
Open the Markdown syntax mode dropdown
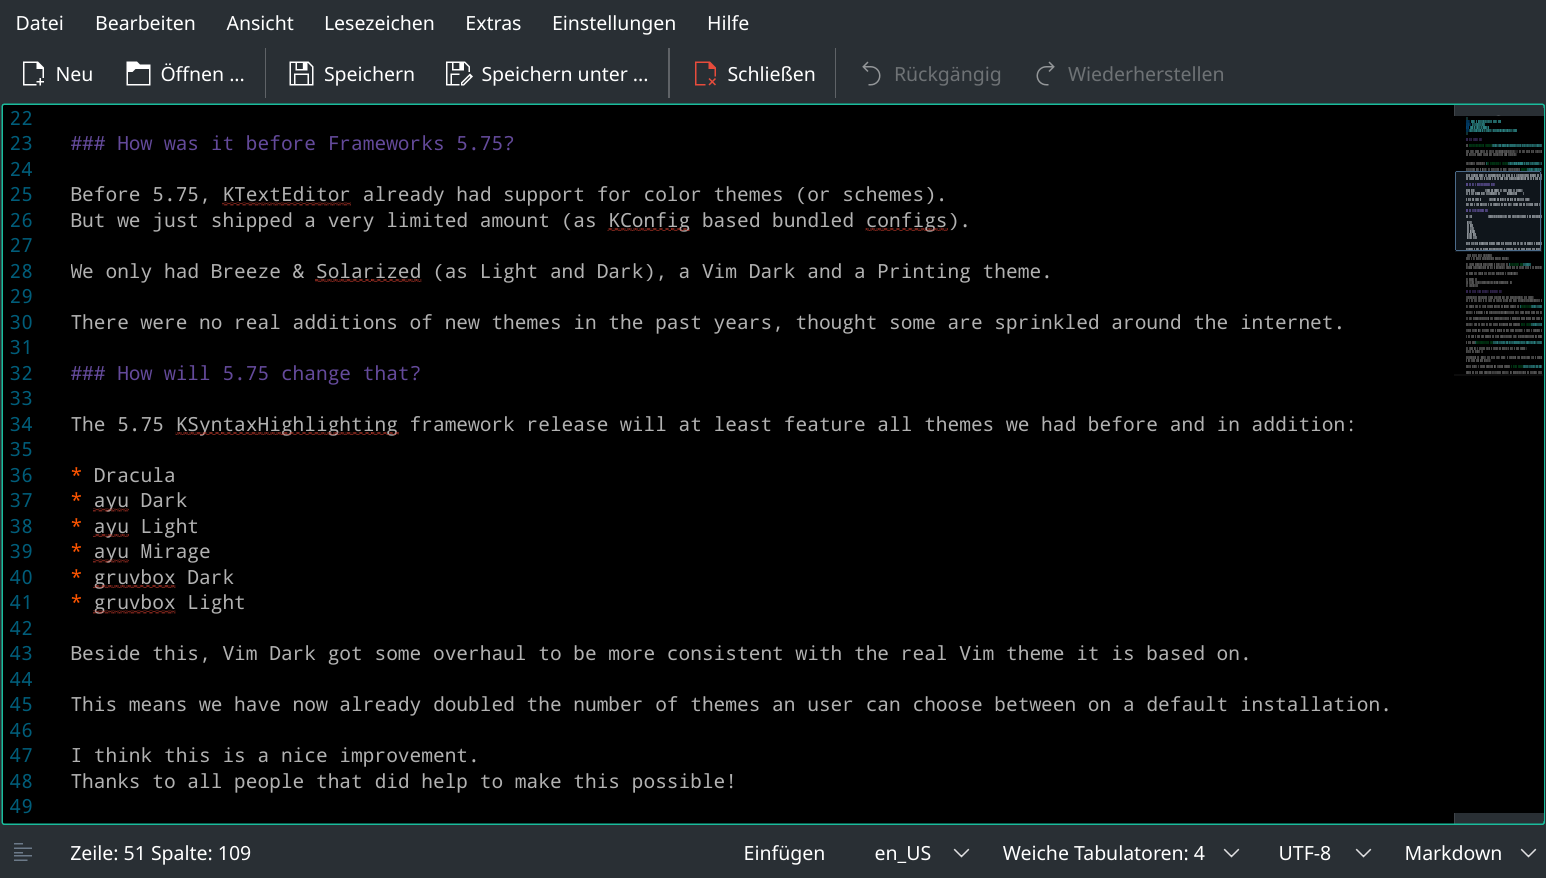(1453, 853)
